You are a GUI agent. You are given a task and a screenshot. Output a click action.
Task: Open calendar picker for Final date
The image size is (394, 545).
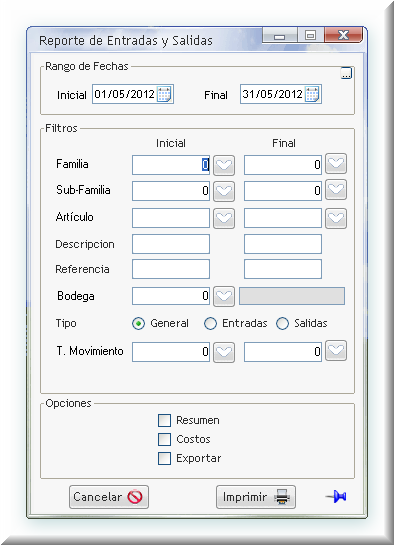312,94
